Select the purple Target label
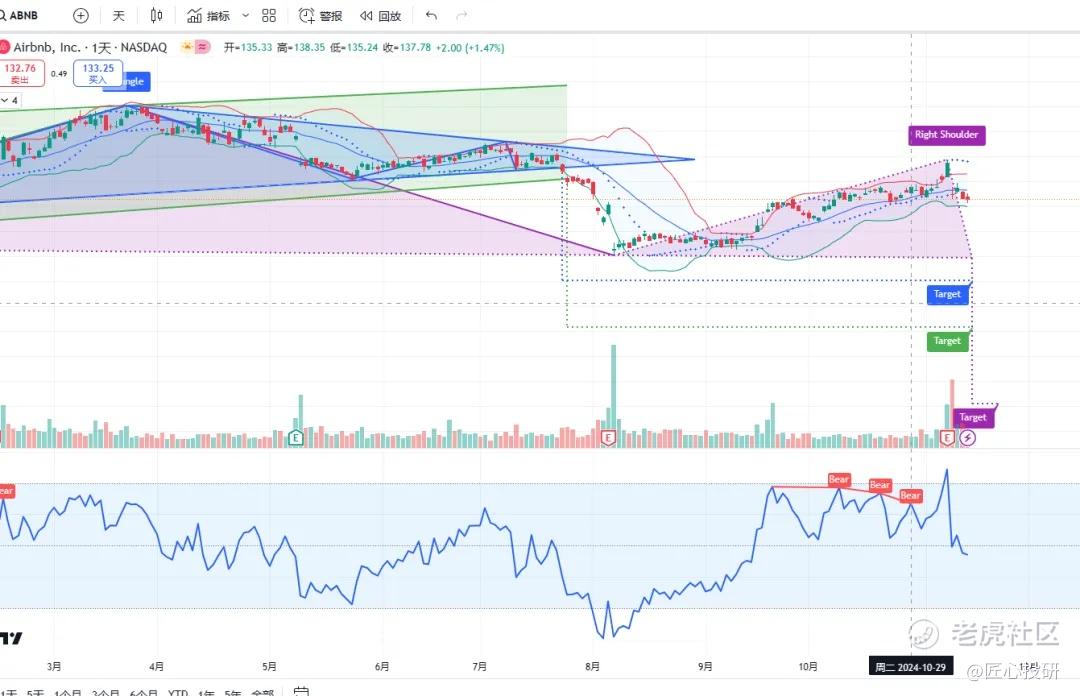 973,417
